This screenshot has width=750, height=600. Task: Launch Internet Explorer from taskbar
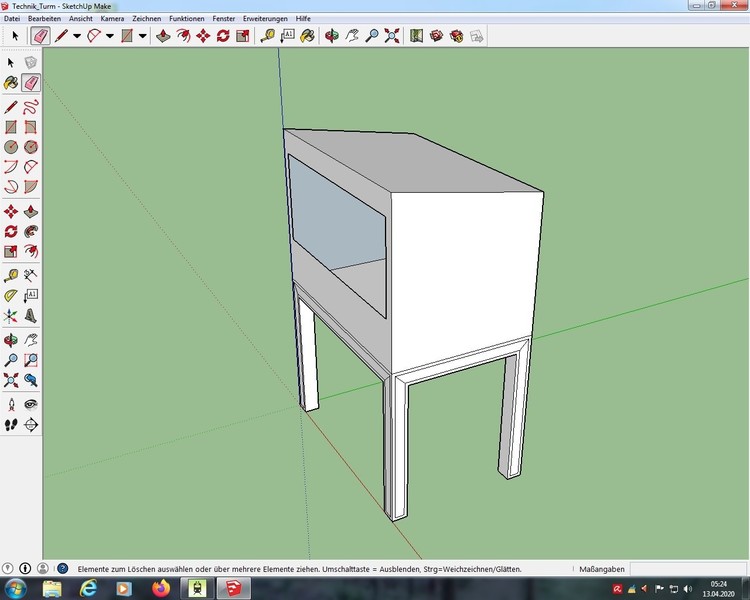pos(88,589)
